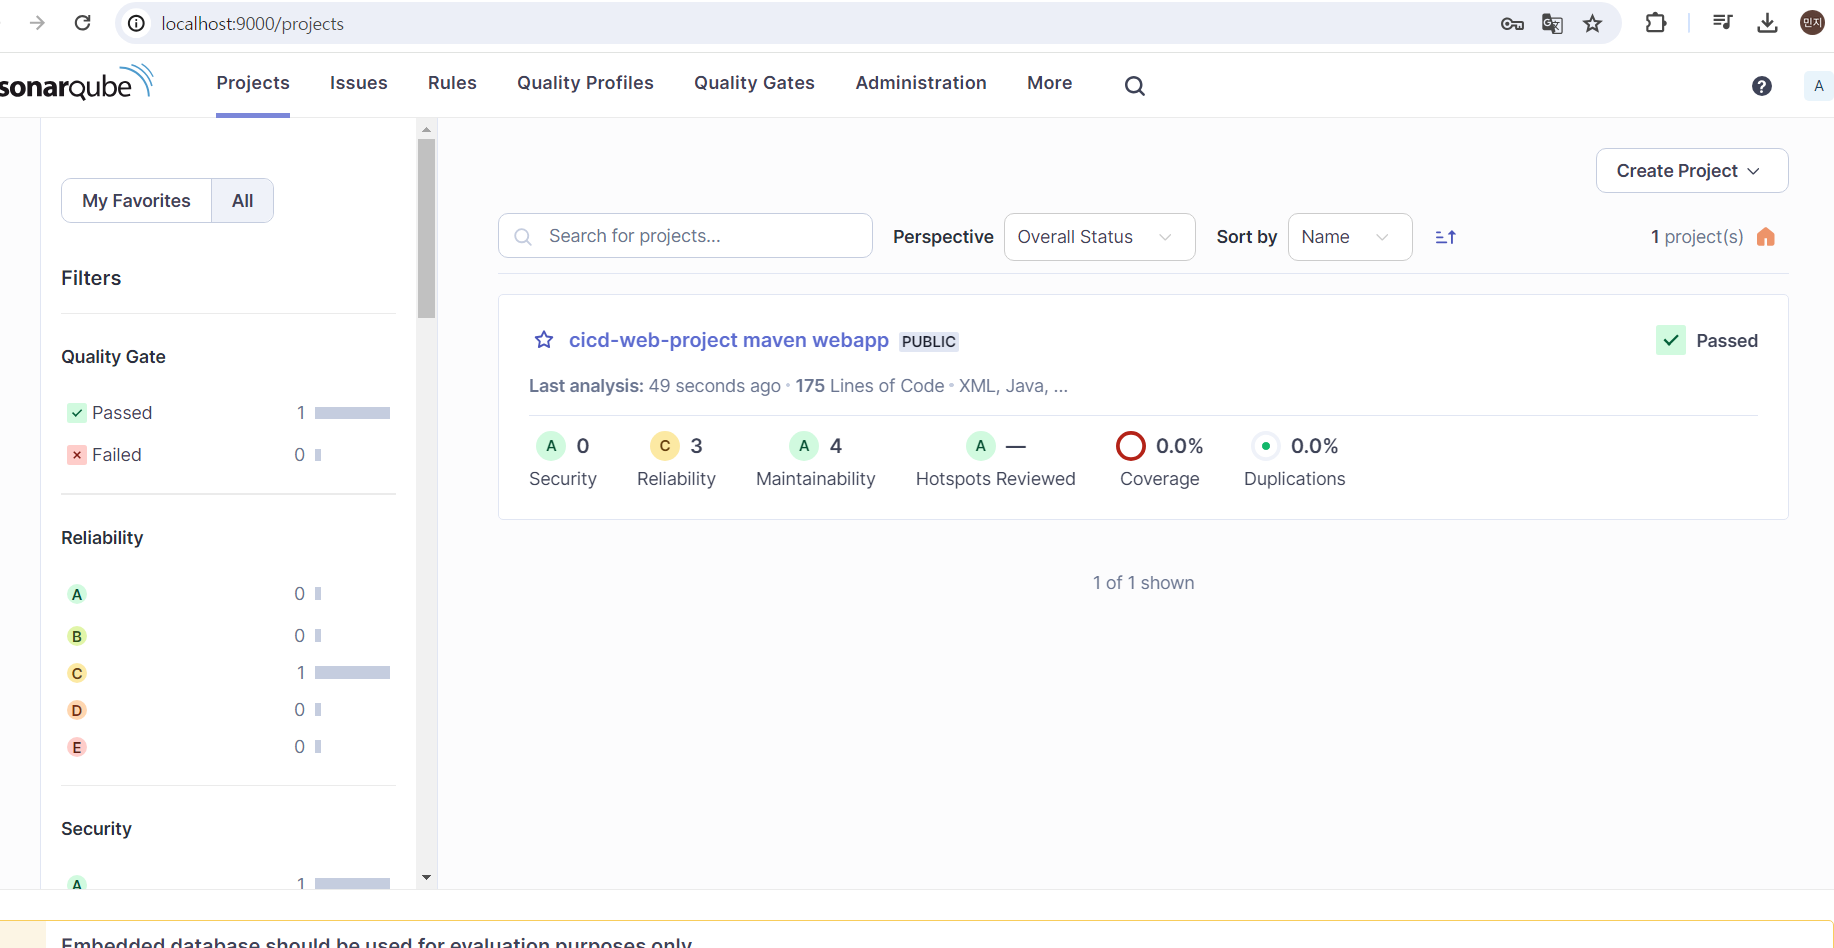Open the browser downloads icon
The image size is (1834, 948).
1768,23
